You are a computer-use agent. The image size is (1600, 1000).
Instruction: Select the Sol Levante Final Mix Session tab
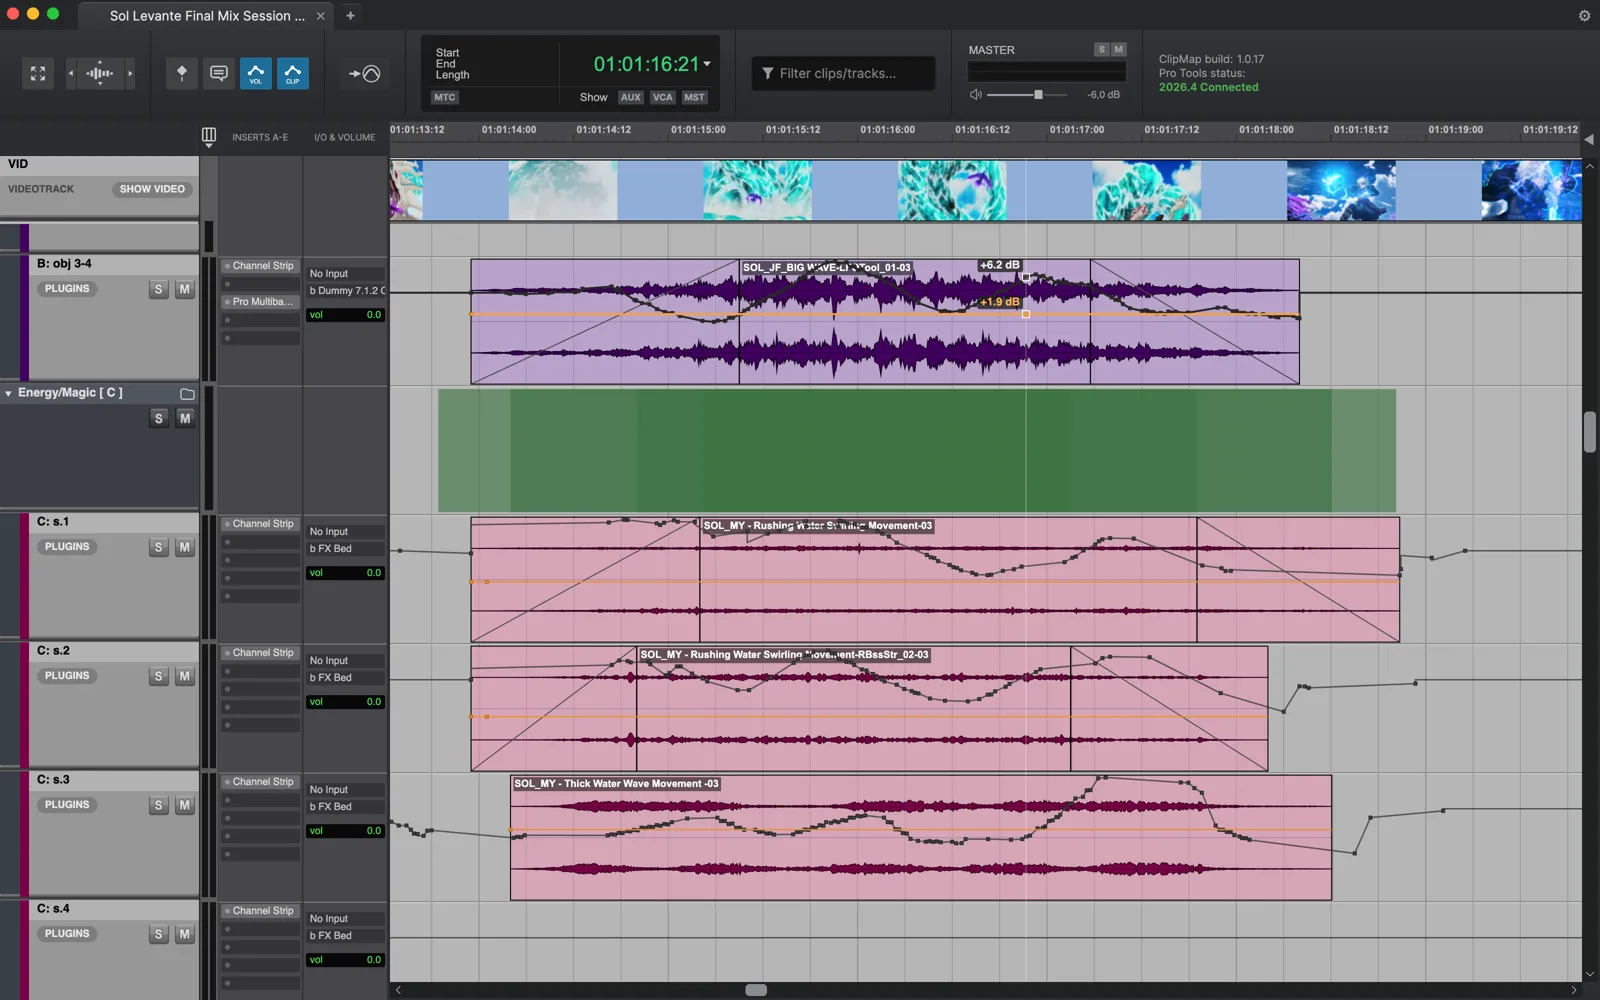pyautogui.click(x=207, y=15)
